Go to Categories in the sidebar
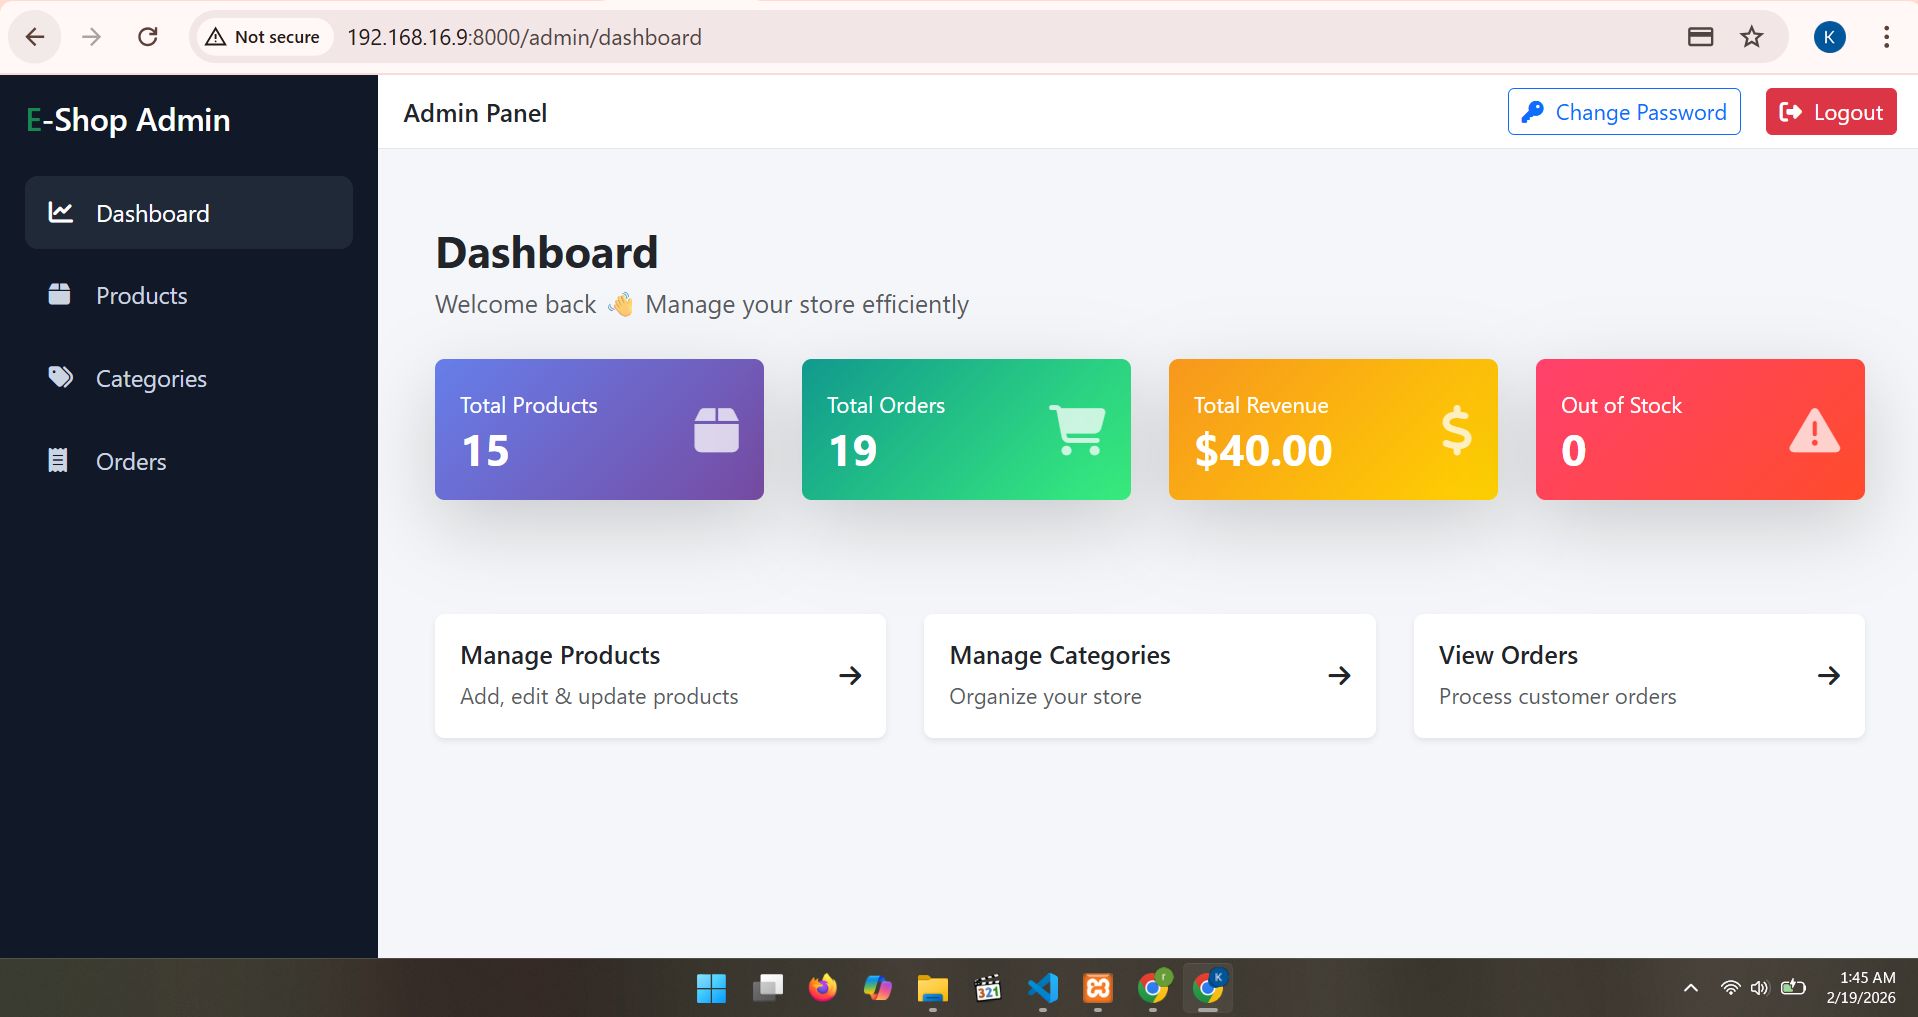The width and height of the screenshot is (1918, 1017). [151, 379]
